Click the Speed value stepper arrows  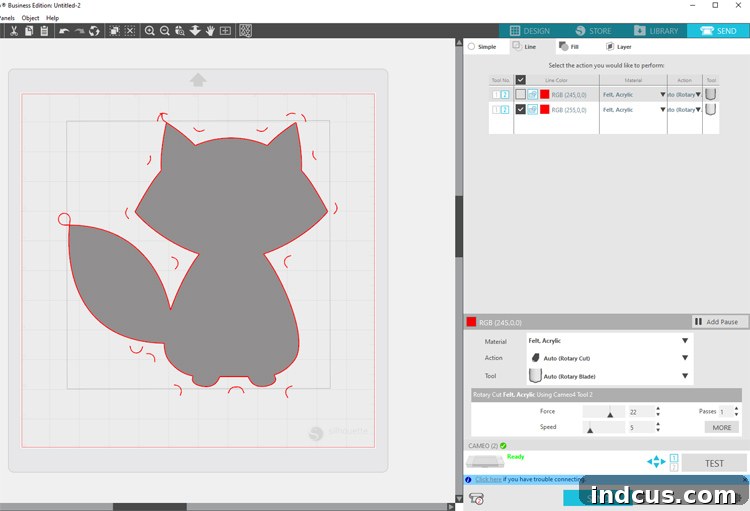point(658,427)
